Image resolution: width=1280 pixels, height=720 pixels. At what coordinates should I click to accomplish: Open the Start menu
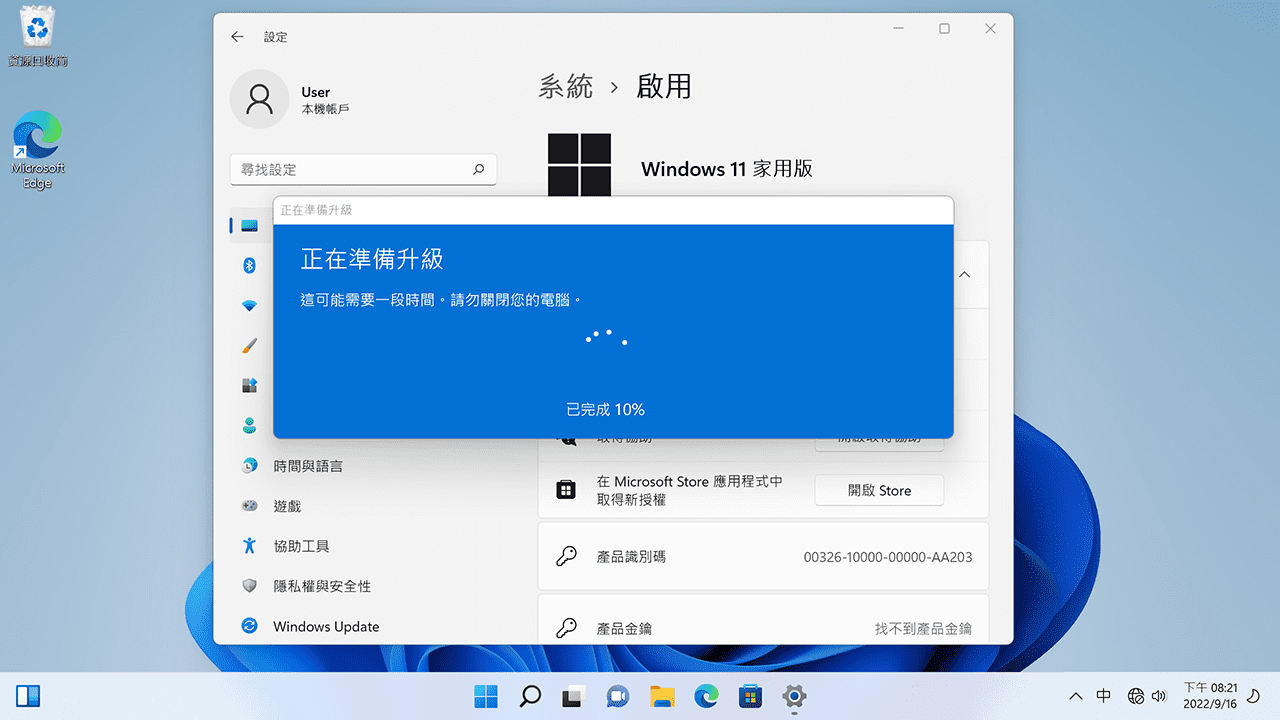click(x=486, y=696)
